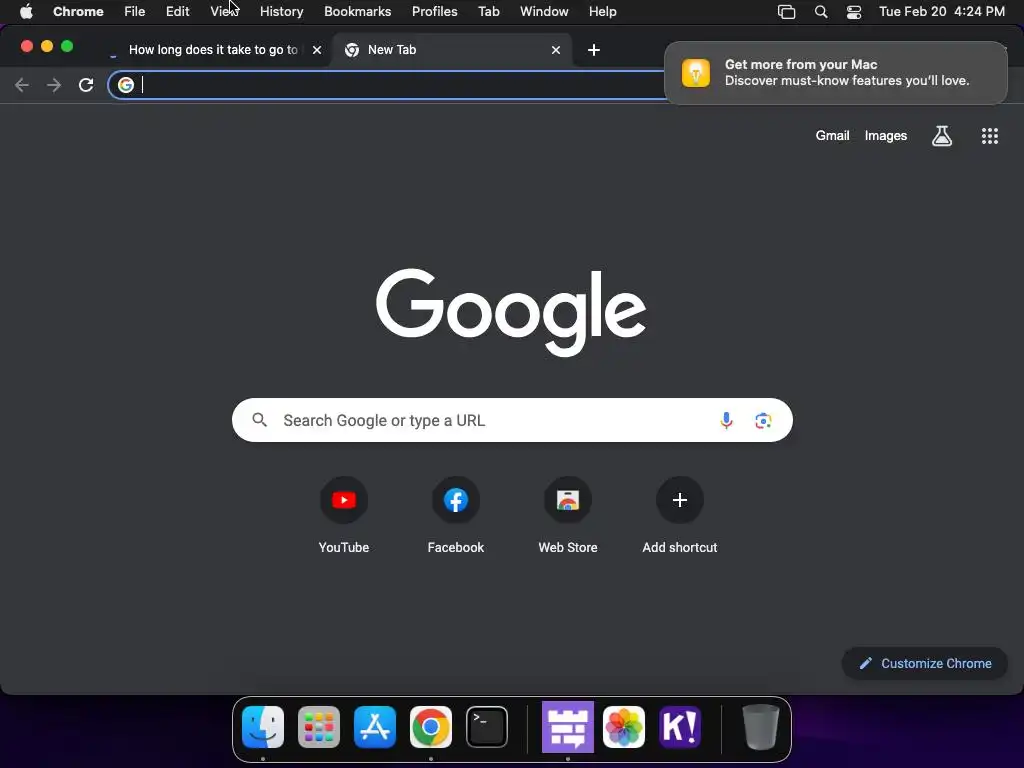Click the date and time in menu bar
This screenshot has width=1024, height=768.
[942, 12]
